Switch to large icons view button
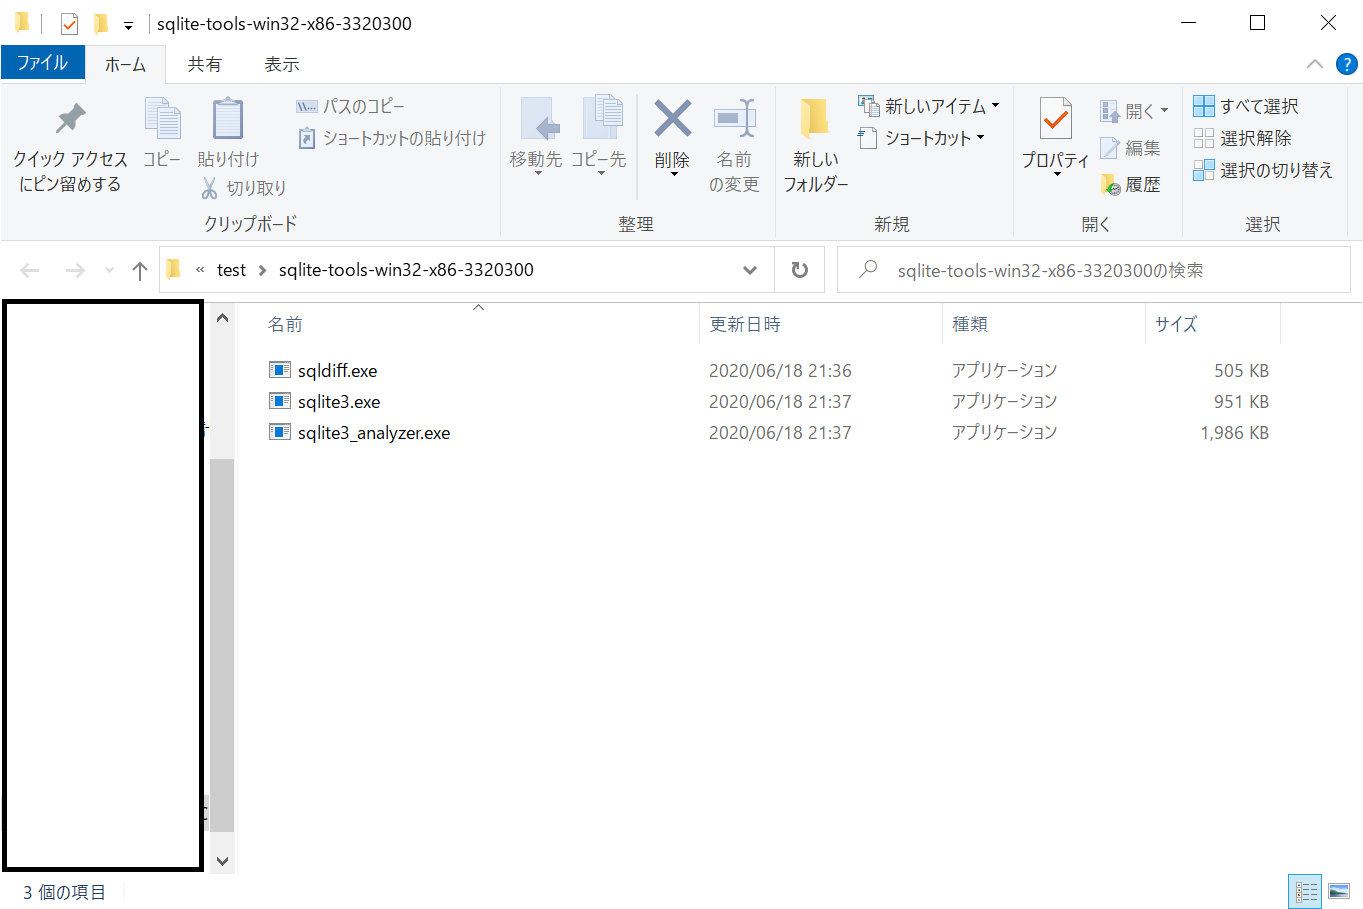Image resolution: width=1363 pixels, height=909 pixels. 1339,891
